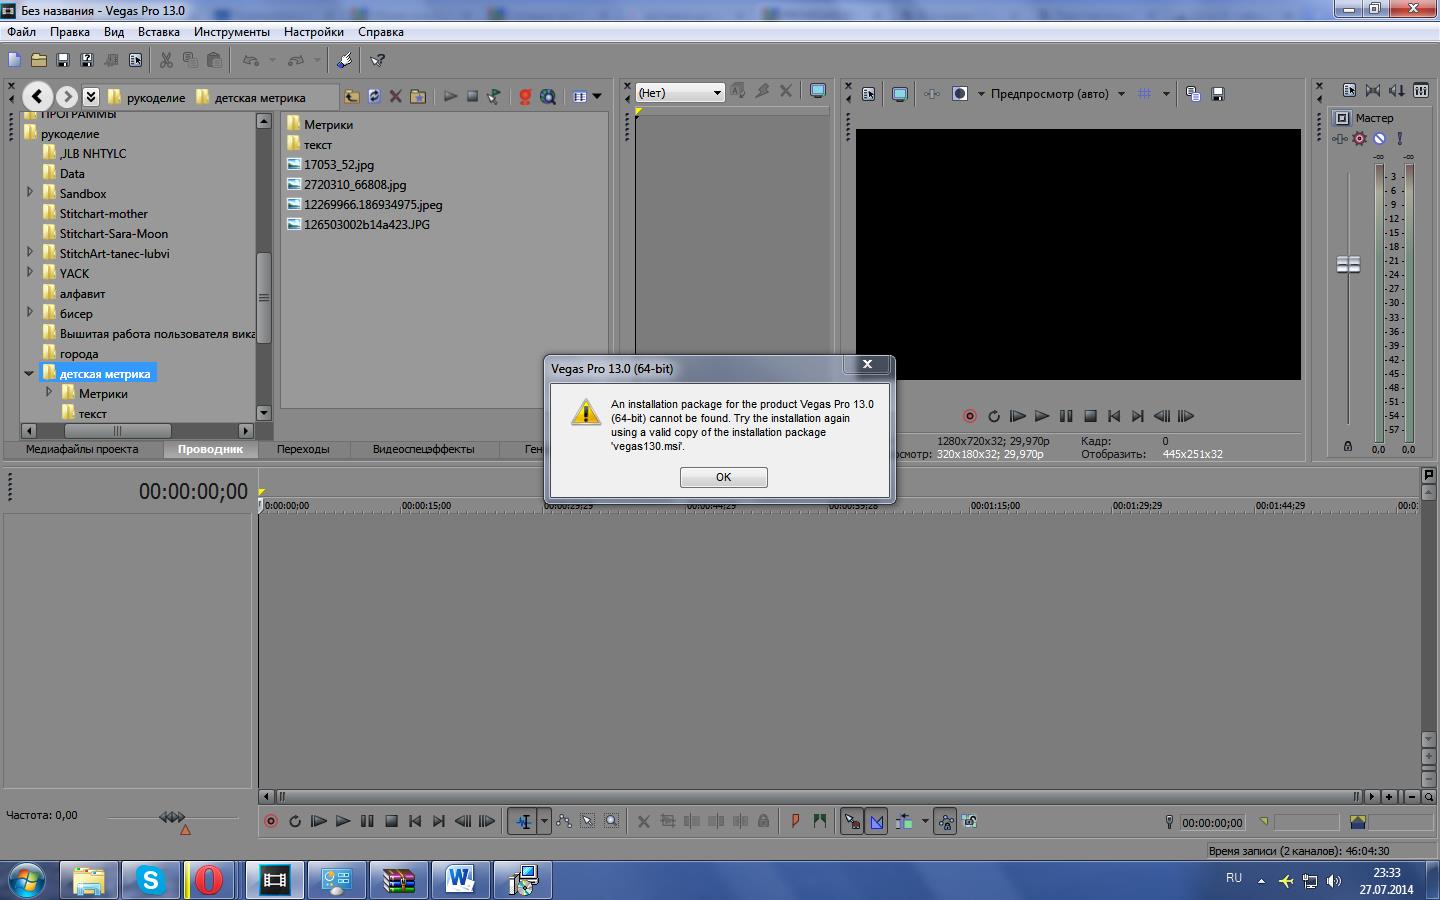Screen dimensions: 1440x900
Task: Open the Правка menu
Action: click(x=70, y=32)
